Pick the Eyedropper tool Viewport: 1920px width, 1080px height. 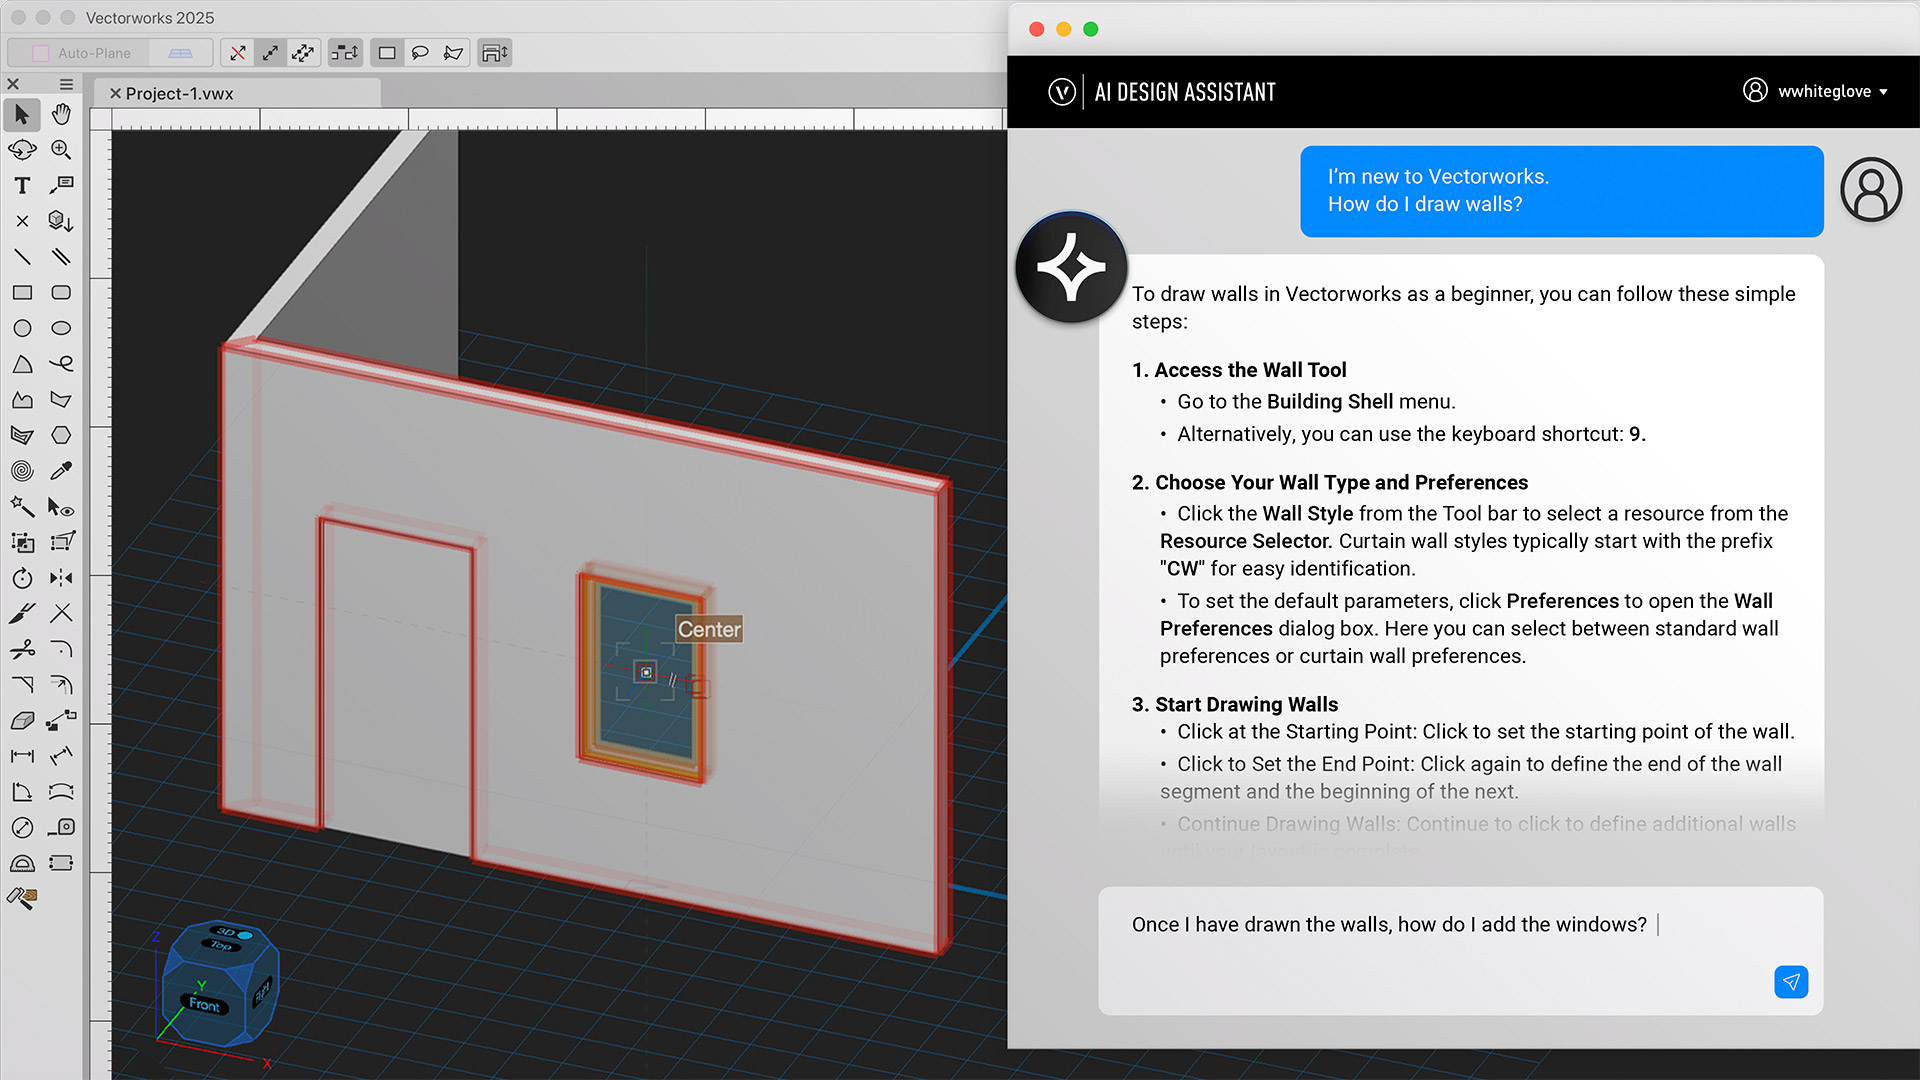(x=60, y=470)
